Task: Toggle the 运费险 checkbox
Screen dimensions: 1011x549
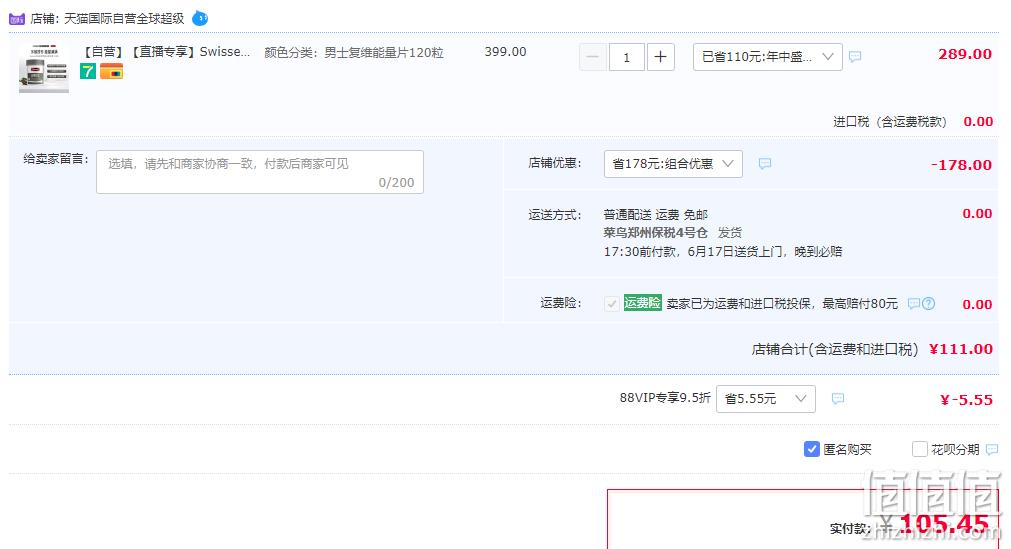Action: 611,303
